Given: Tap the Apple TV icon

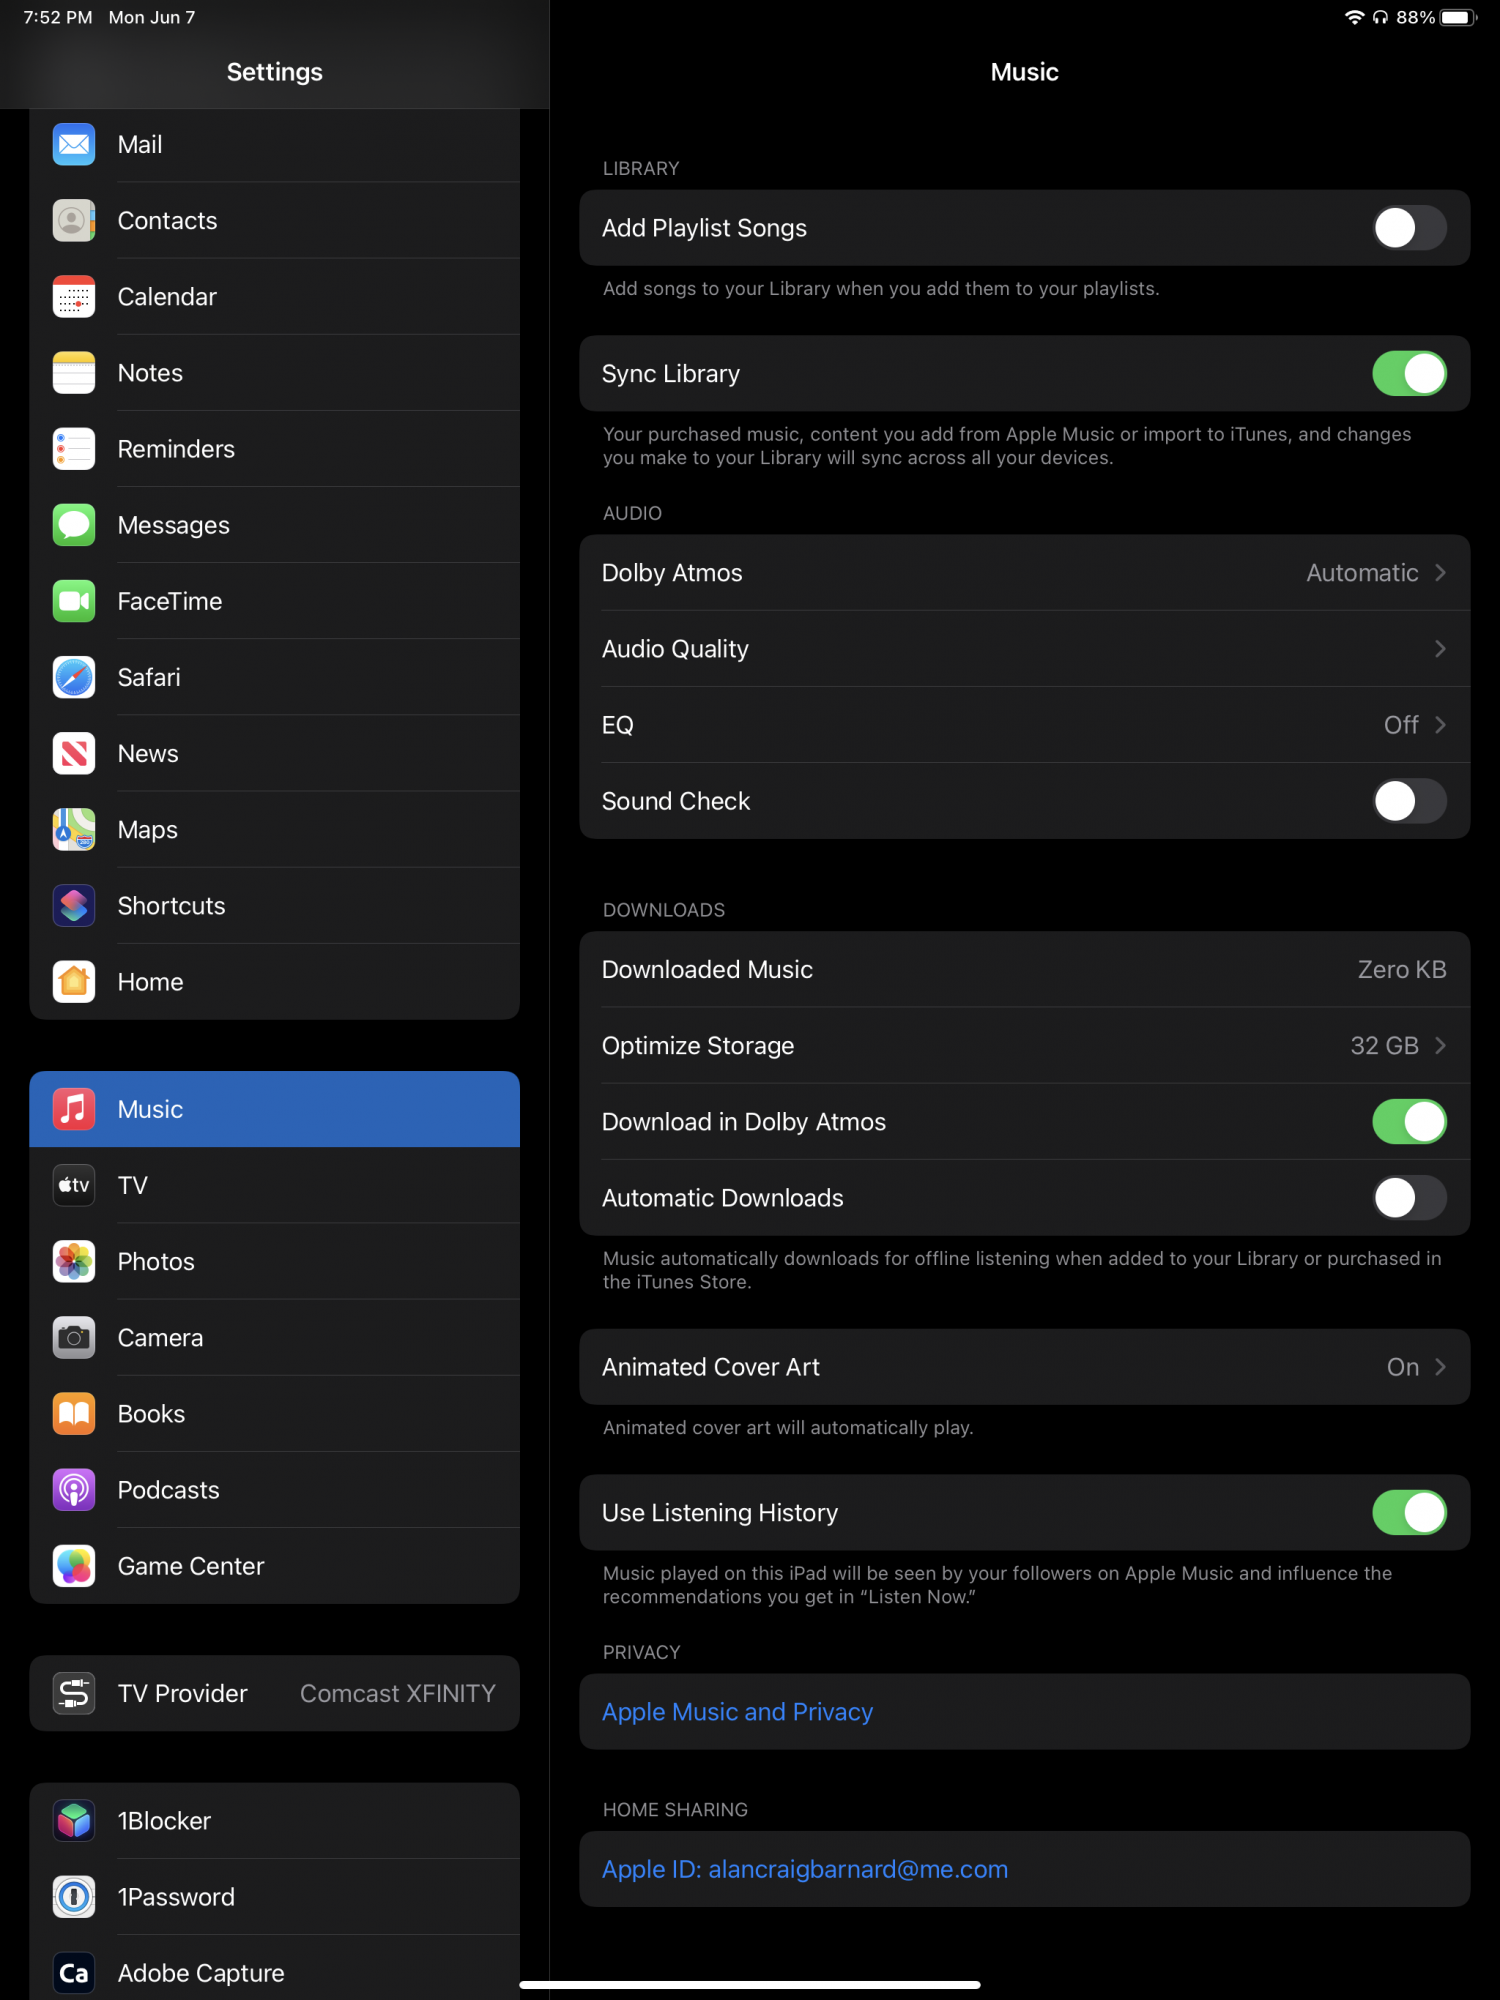Looking at the screenshot, I should tap(74, 1185).
